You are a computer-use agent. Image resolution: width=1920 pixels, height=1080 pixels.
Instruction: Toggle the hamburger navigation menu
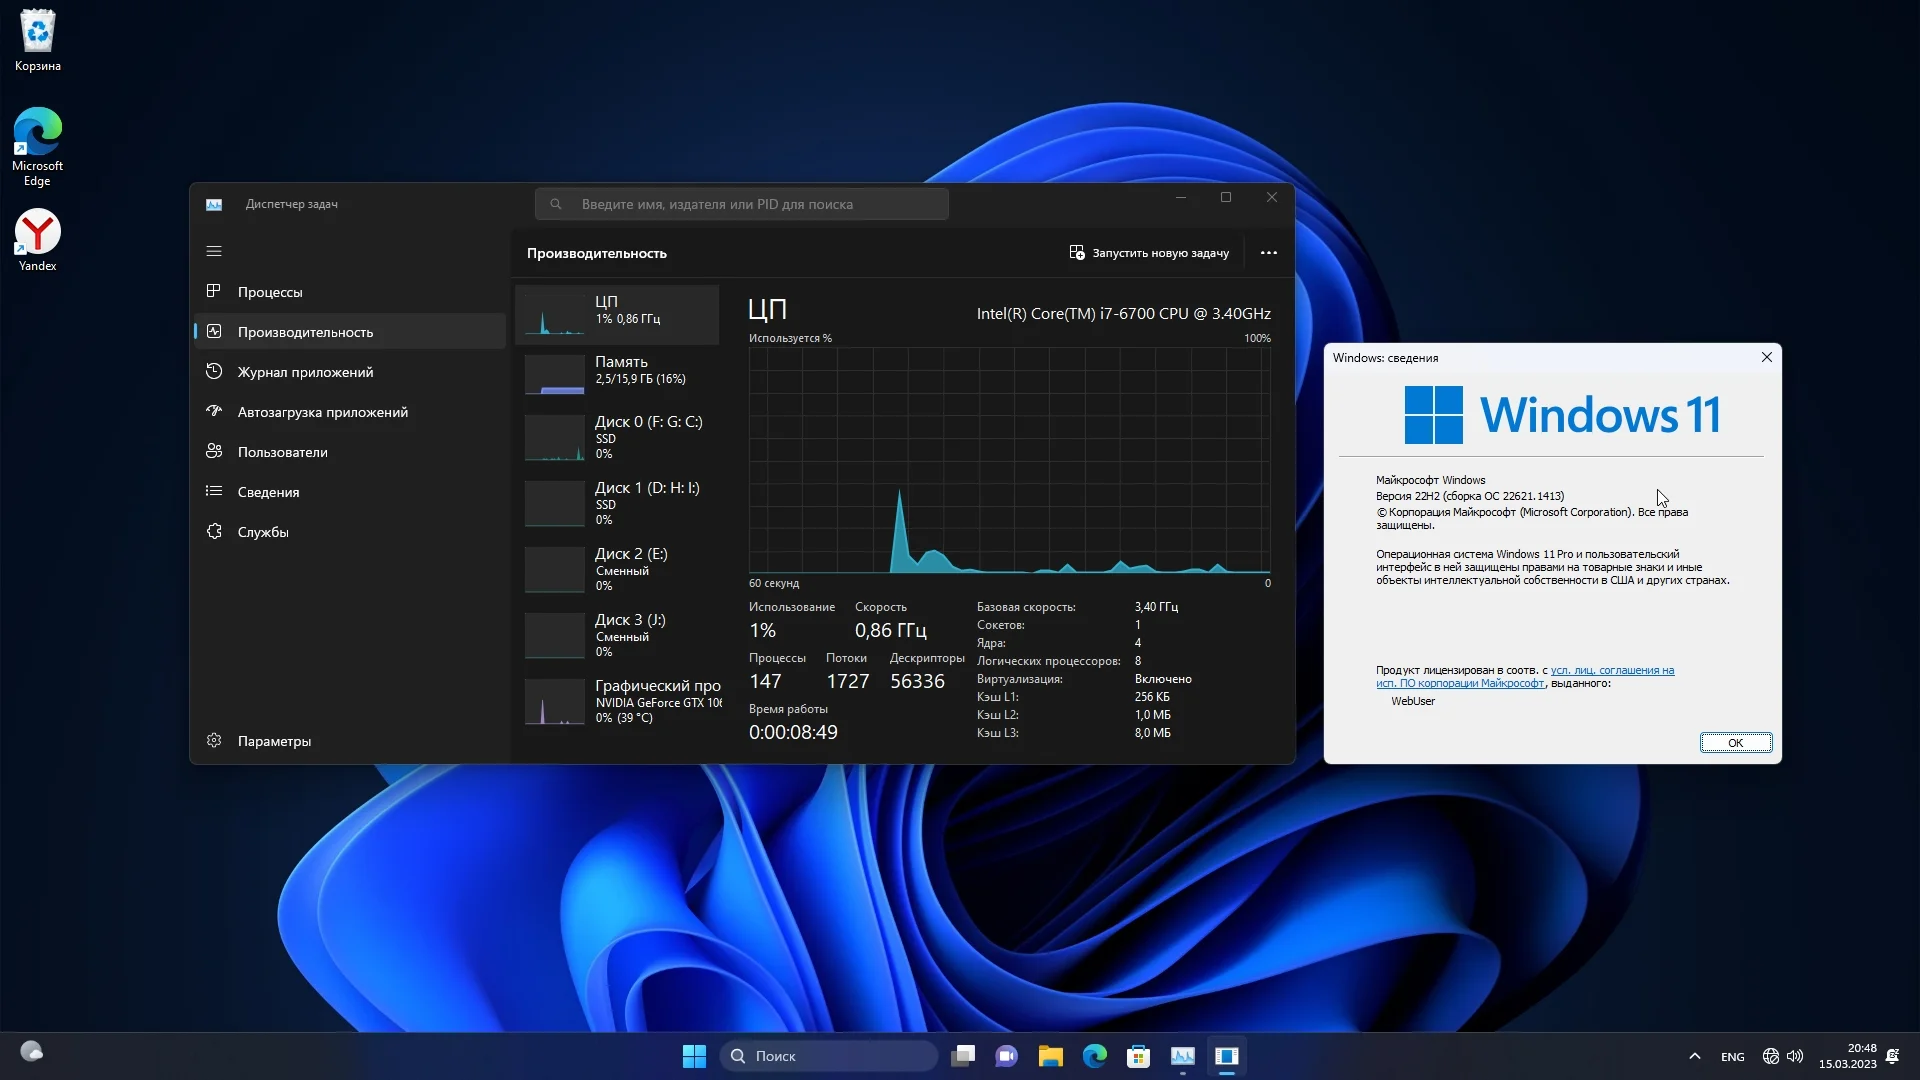click(x=214, y=251)
